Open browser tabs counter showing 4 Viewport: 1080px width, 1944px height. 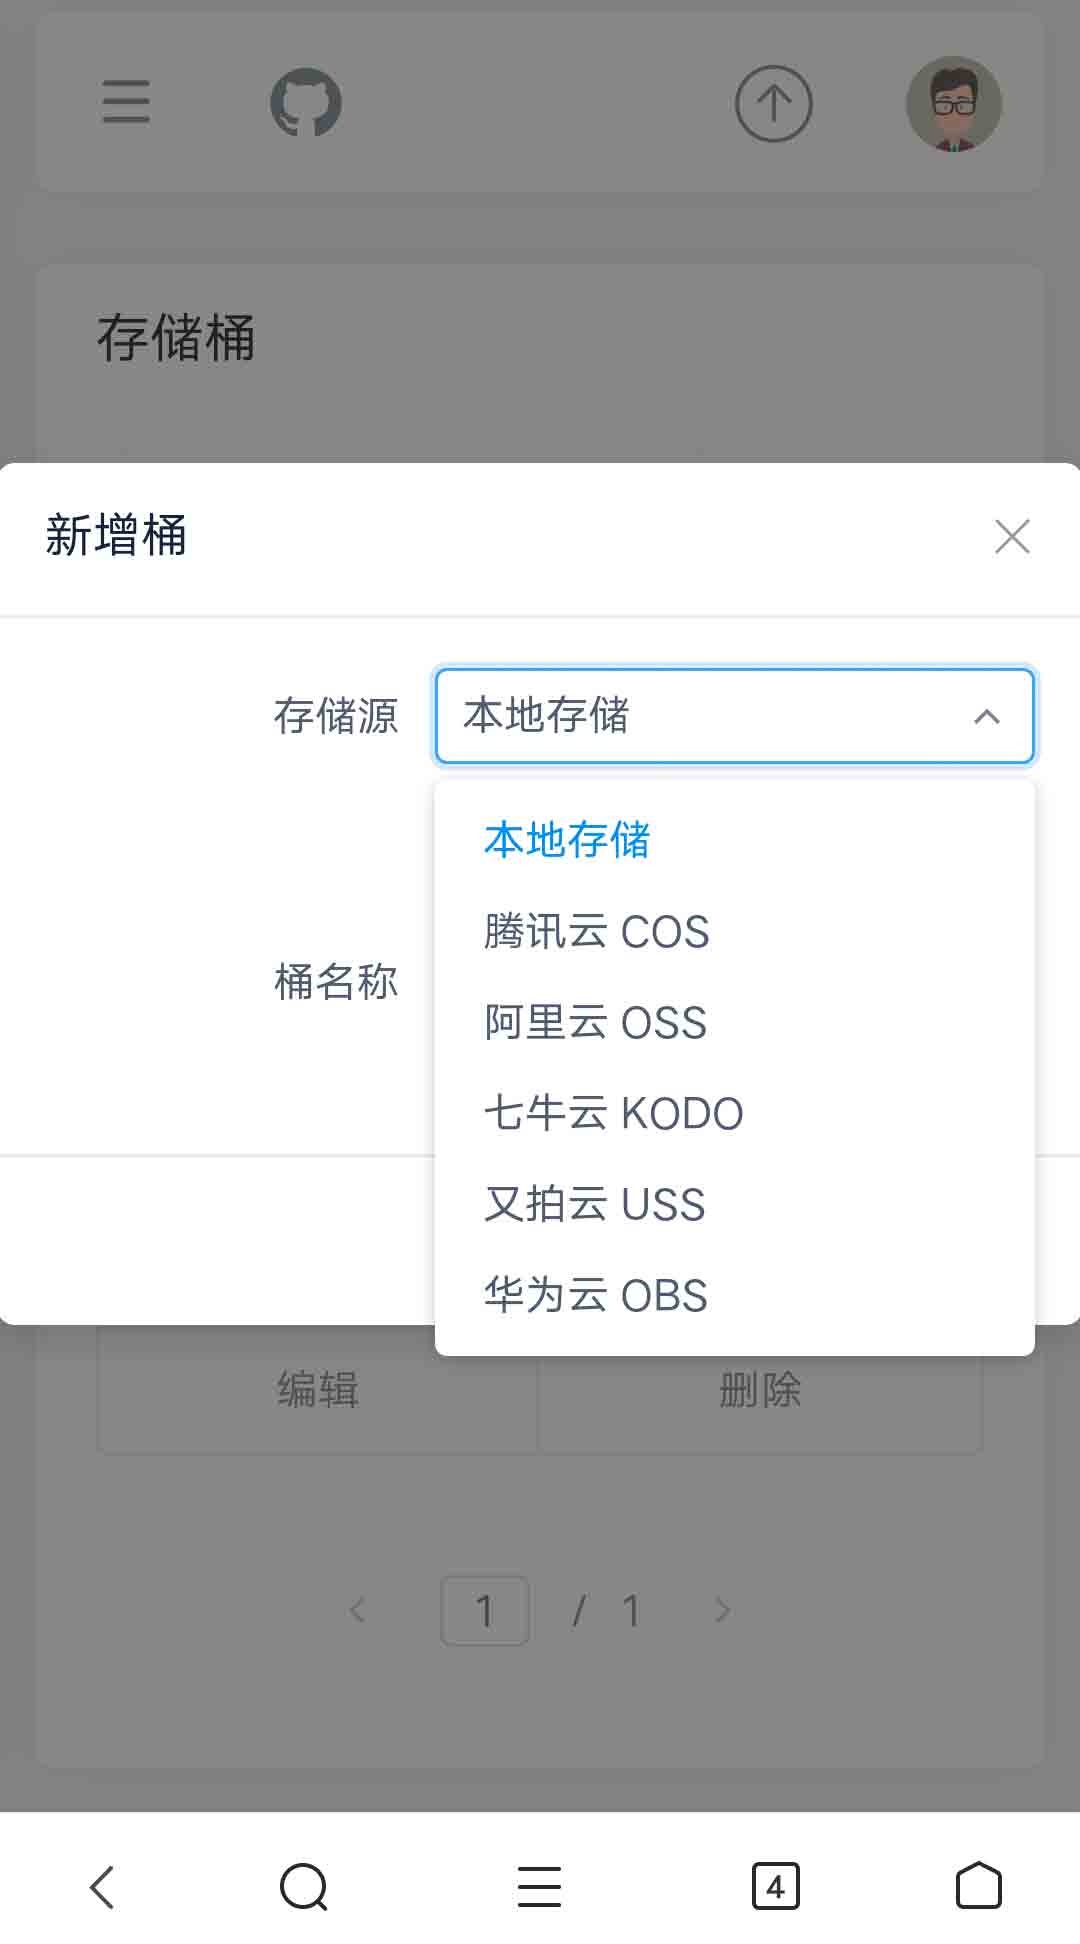775,1887
